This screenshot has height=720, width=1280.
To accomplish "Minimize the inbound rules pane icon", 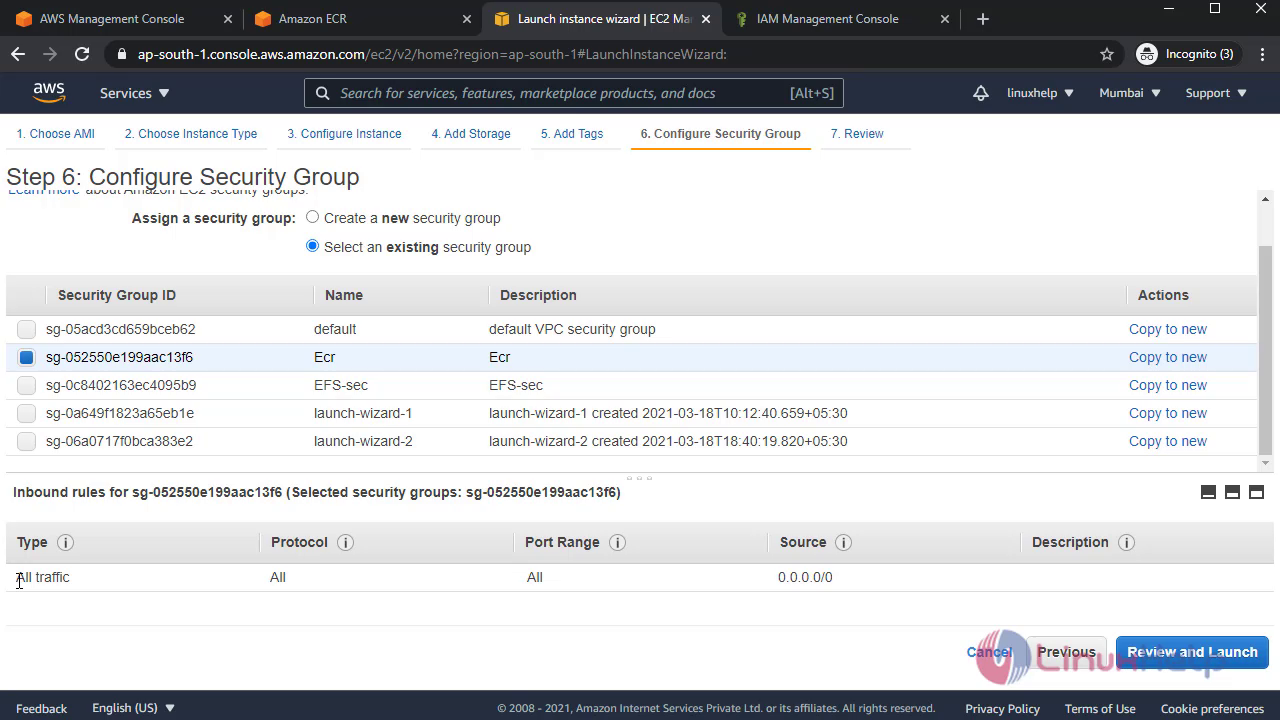I will [x=1208, y=492].
